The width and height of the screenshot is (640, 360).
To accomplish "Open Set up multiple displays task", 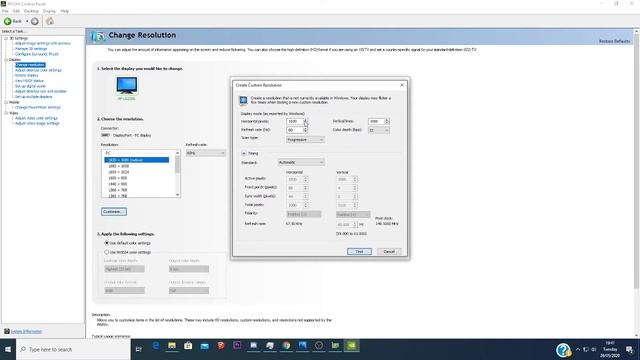I will [x=33, y=97].
